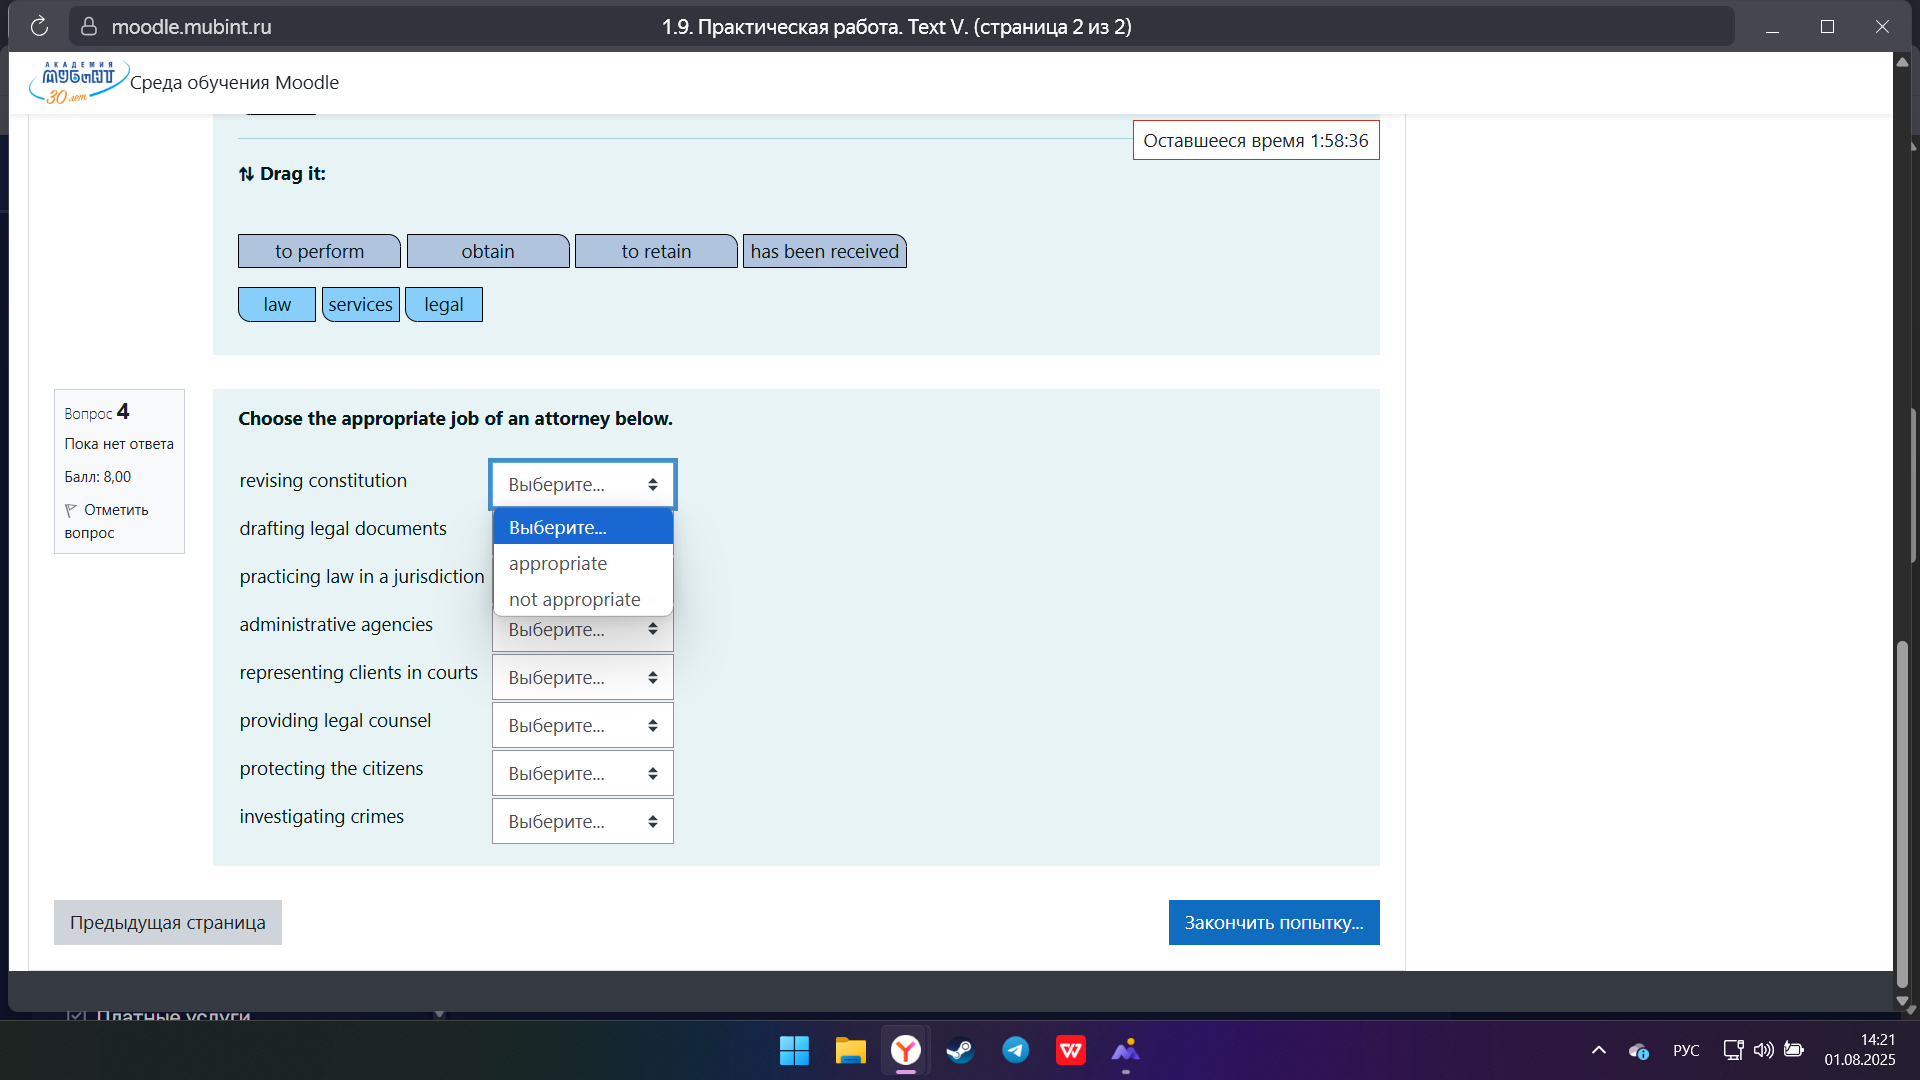Select 'appropriate' option in dropdown
Image resolution: width=1920 pixels, height=1080 pixels.
point(558,564)
